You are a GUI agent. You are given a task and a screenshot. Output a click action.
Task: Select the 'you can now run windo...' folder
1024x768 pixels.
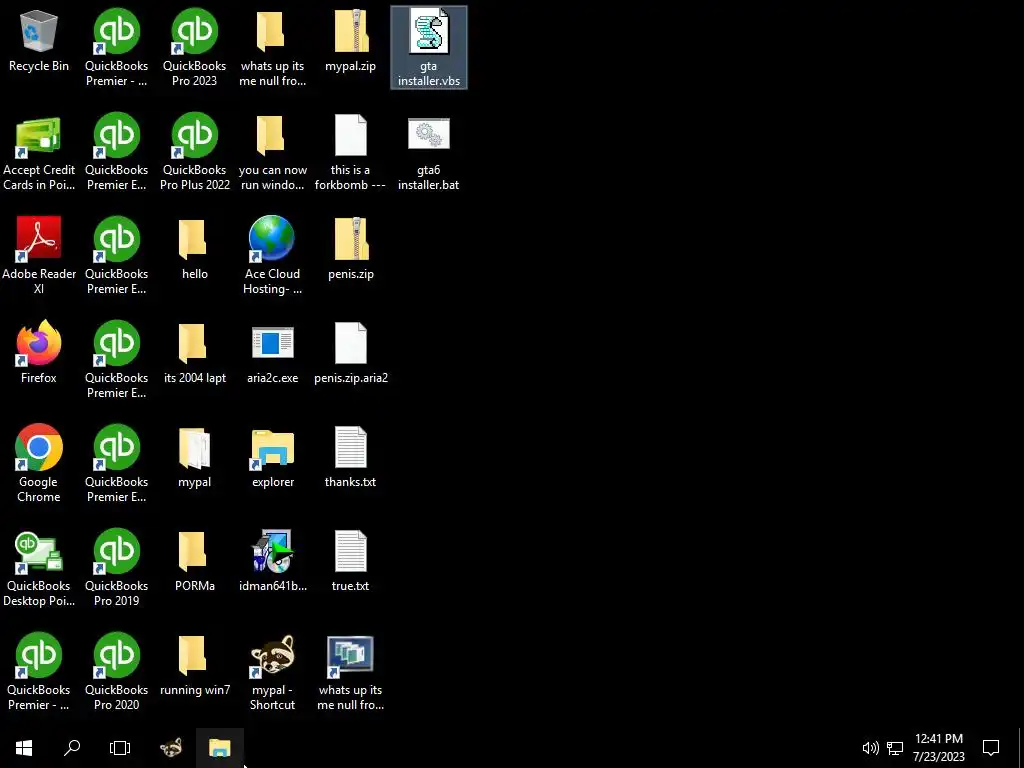pos(272,153)
